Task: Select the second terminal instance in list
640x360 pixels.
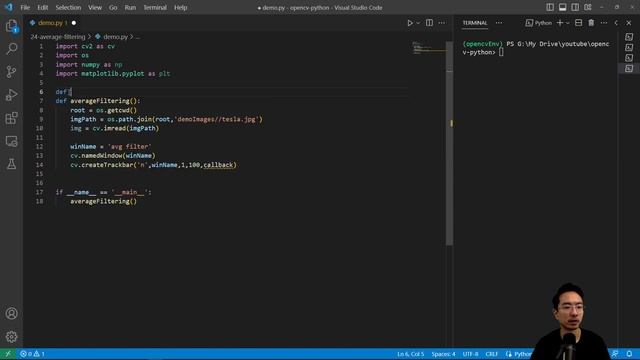Action: [x=629, y=47]
